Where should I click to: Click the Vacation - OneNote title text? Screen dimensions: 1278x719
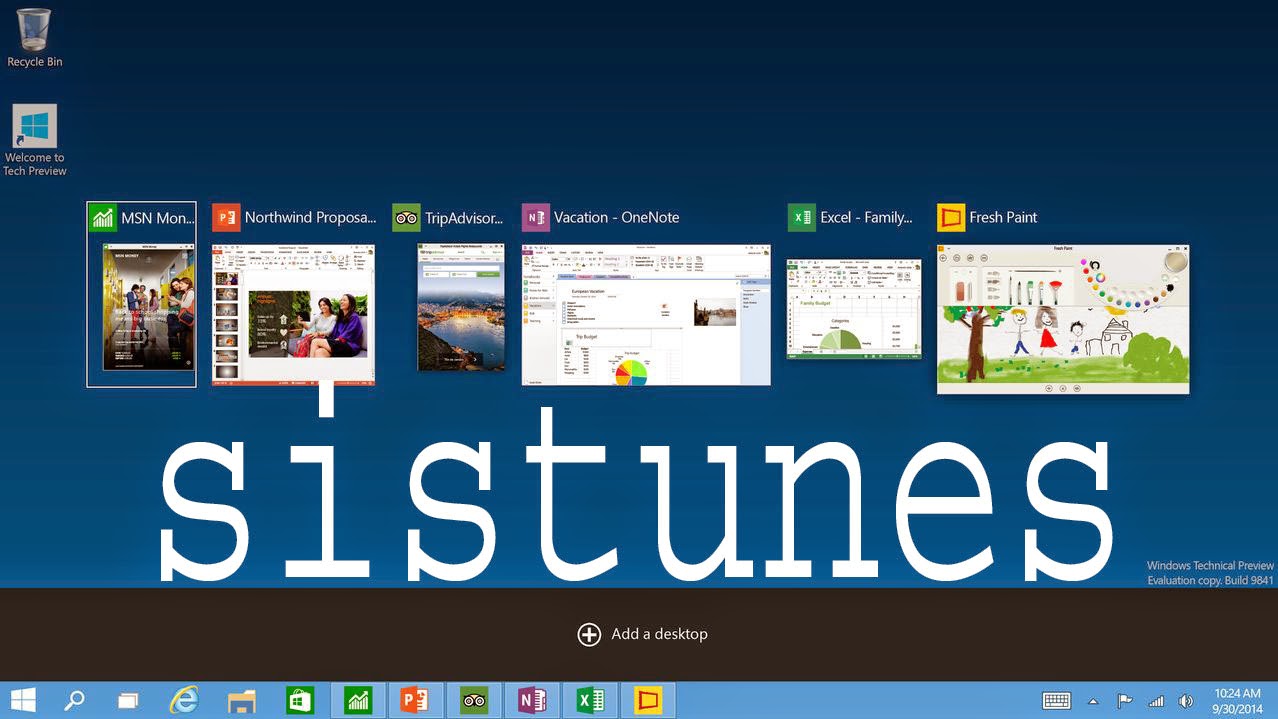point(617,217)
